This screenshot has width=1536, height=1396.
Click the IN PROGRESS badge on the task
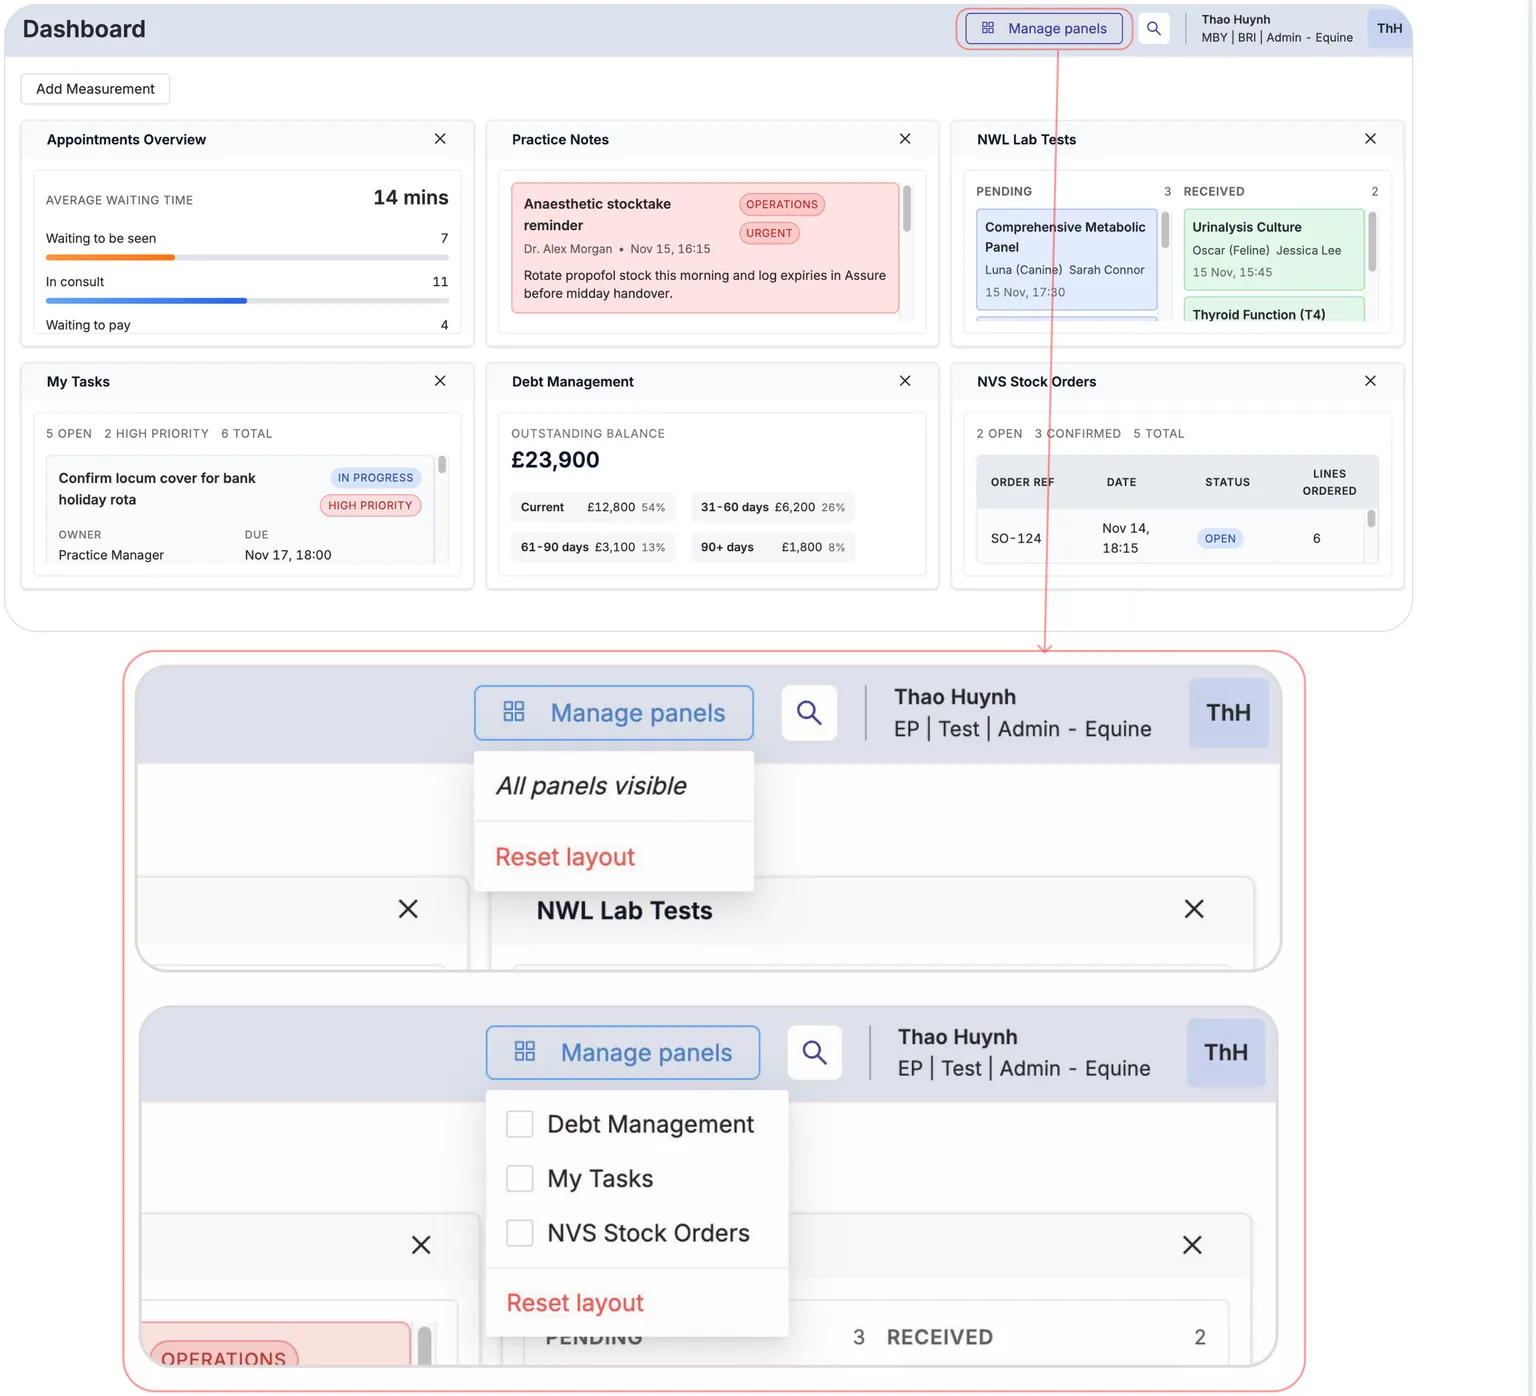click(375, 478)
